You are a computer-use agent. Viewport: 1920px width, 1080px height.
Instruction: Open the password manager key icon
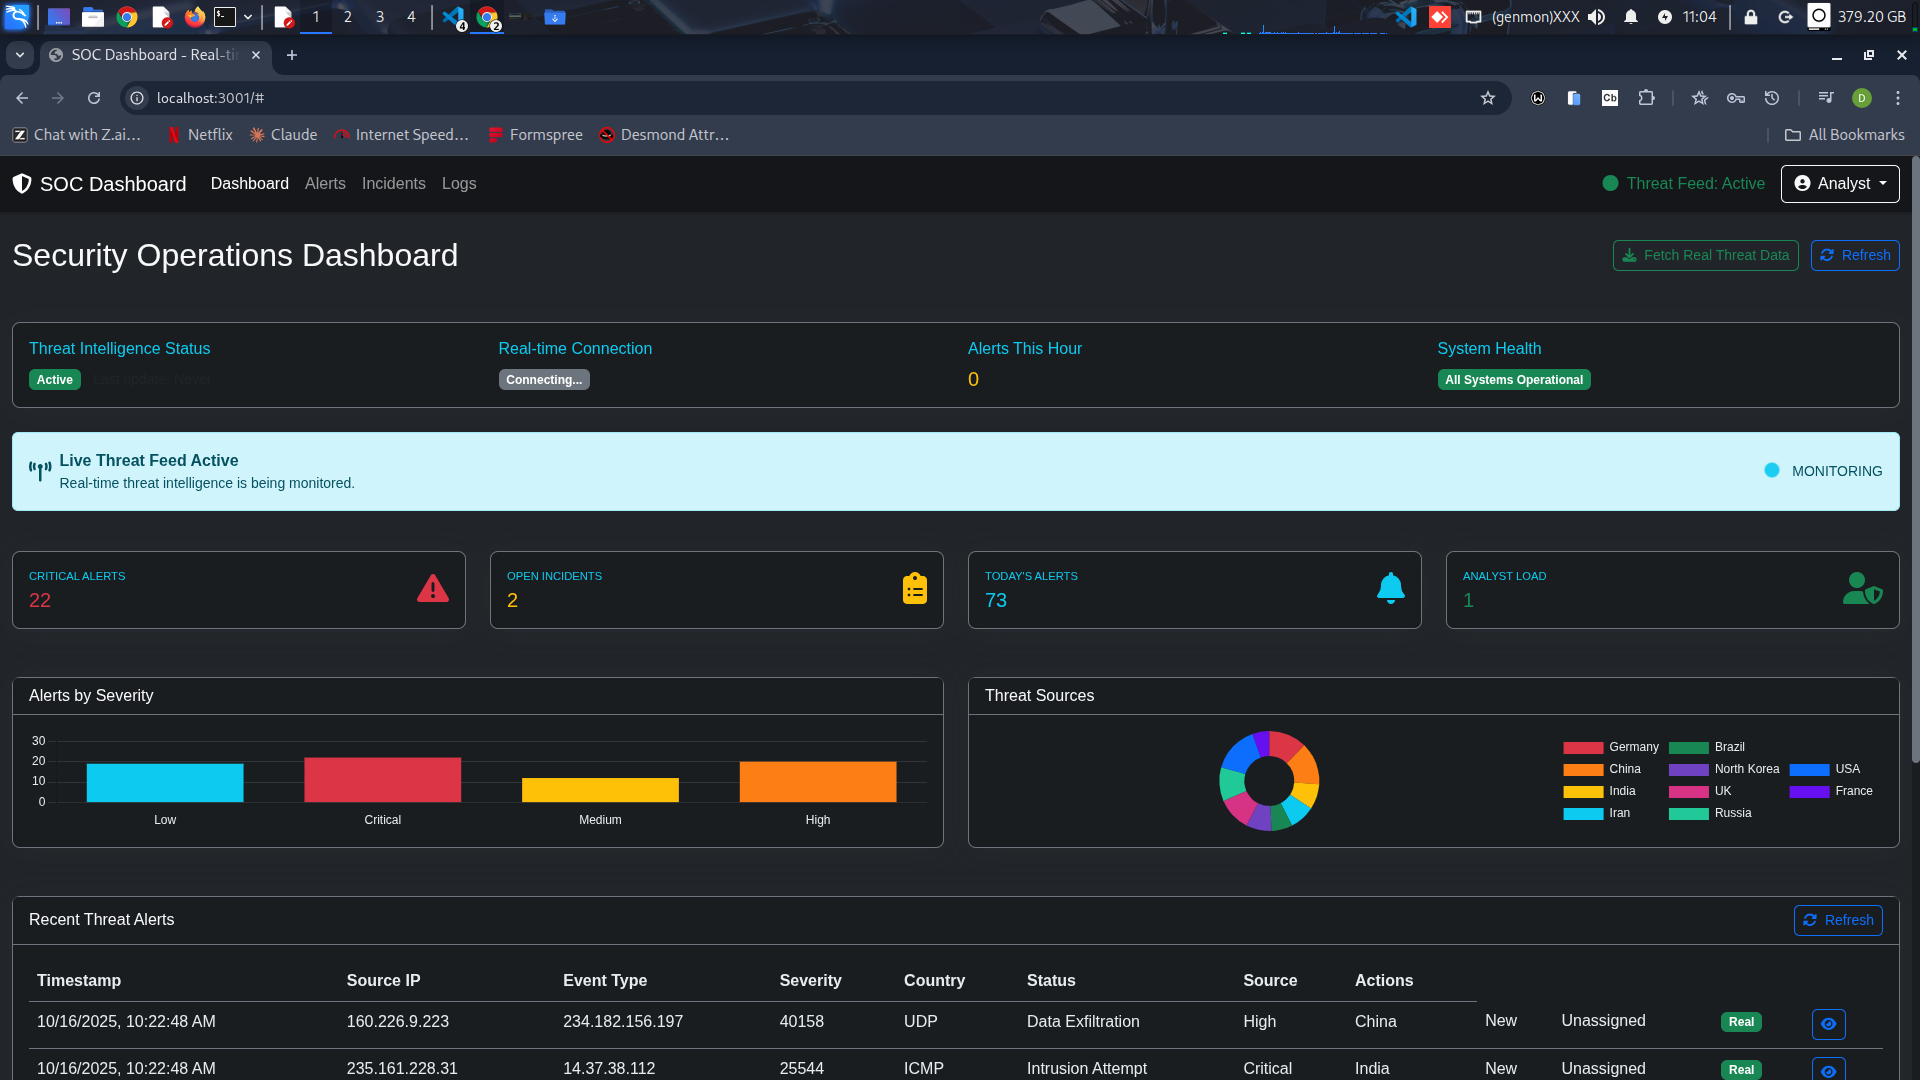(1736, 98)
